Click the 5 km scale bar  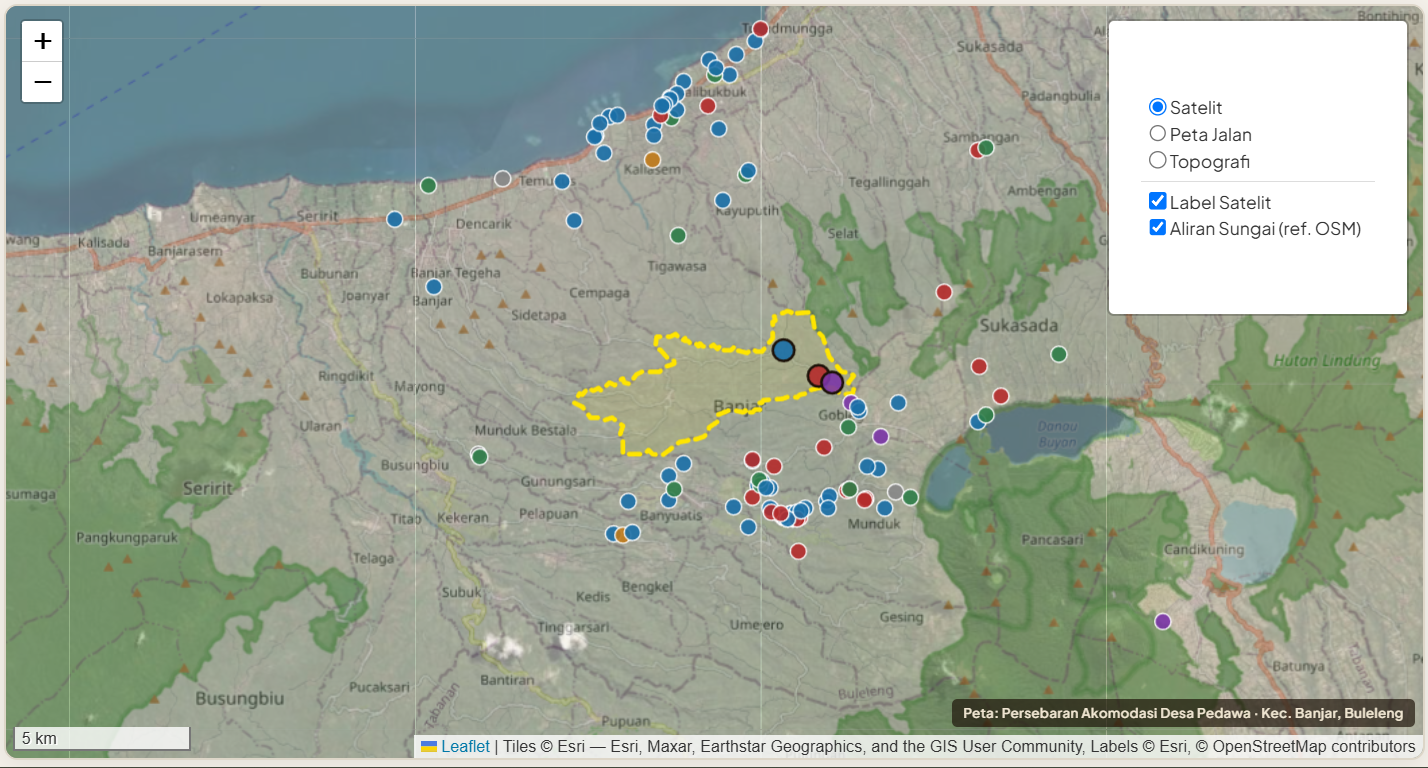coord(101,738)
